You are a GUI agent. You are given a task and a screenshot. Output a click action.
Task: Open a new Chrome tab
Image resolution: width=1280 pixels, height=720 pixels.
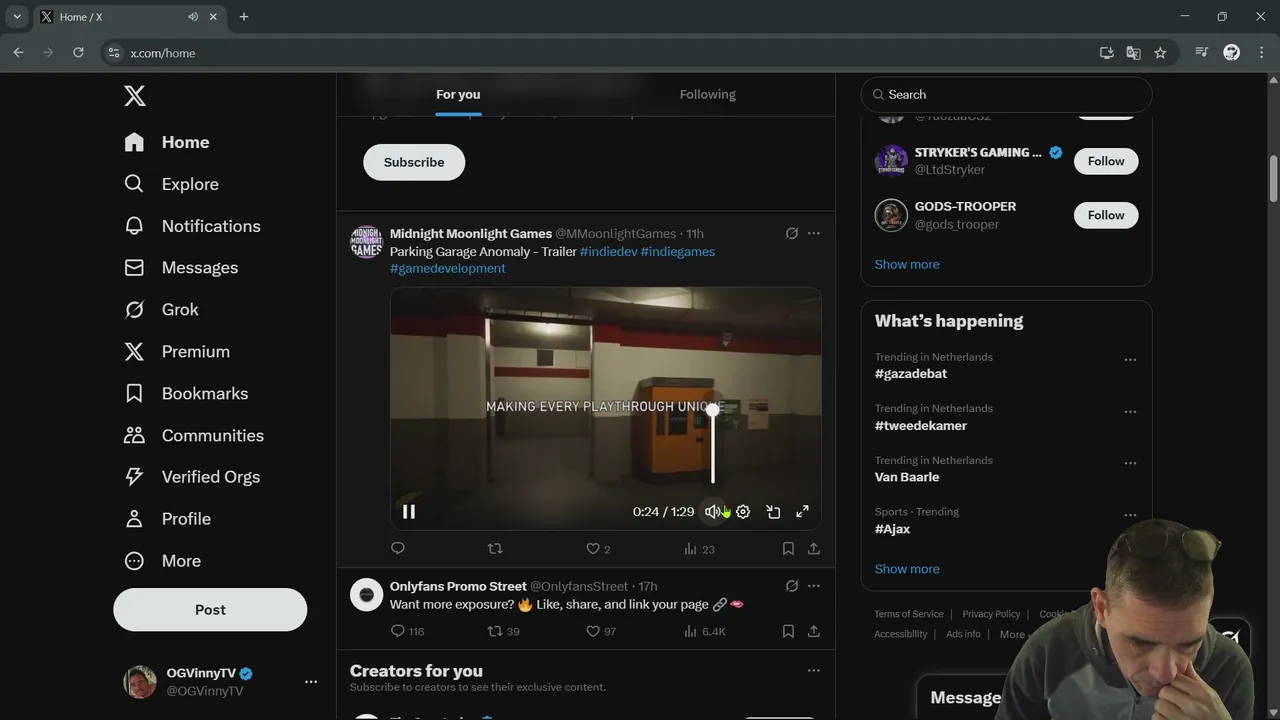pos(244,17)
